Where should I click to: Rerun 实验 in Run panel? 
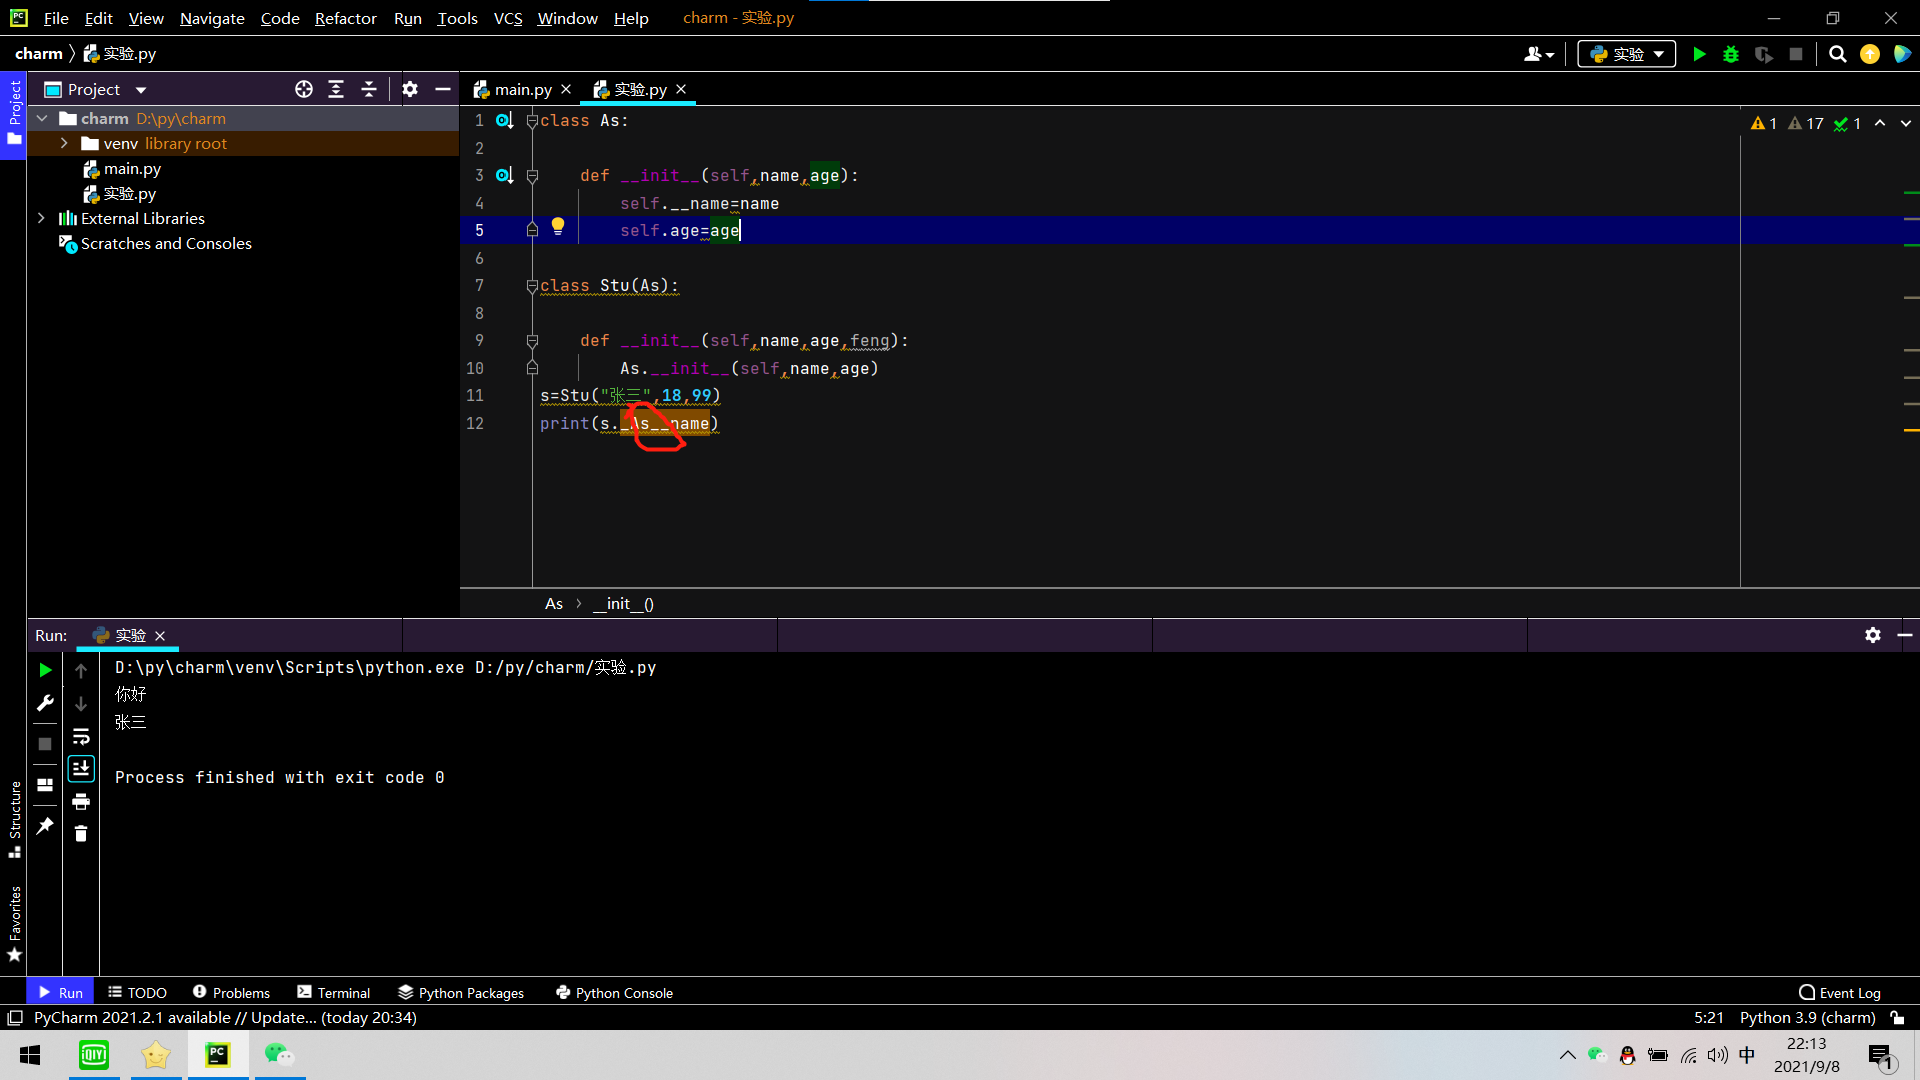pyautogui.click(x=45, y=670)
